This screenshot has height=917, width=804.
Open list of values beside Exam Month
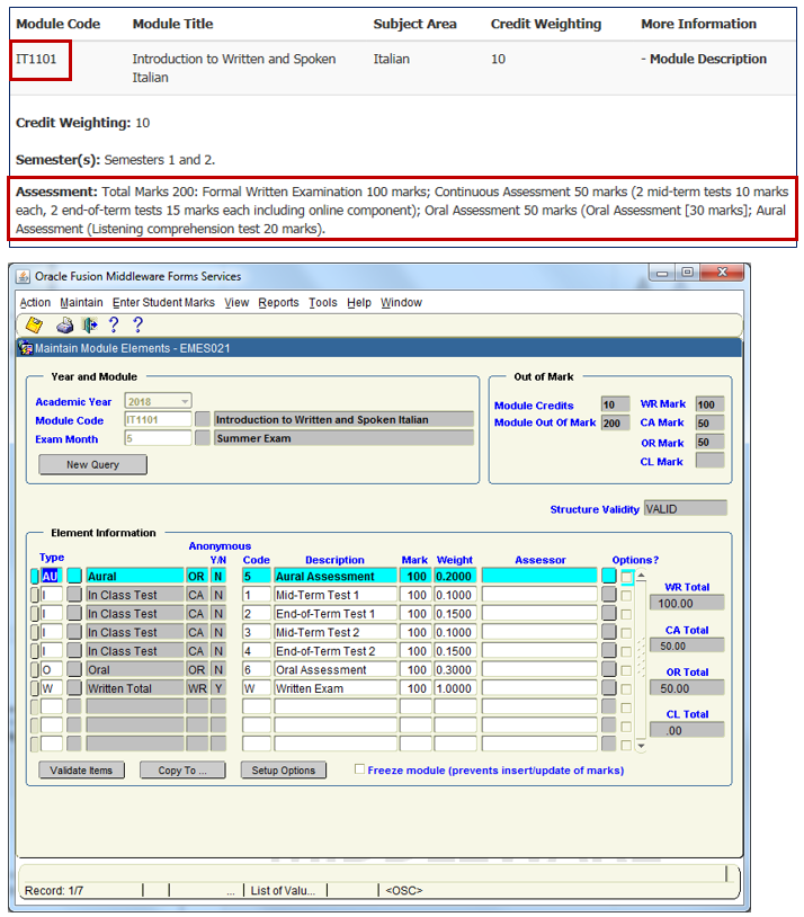click(x=203, y=438)
